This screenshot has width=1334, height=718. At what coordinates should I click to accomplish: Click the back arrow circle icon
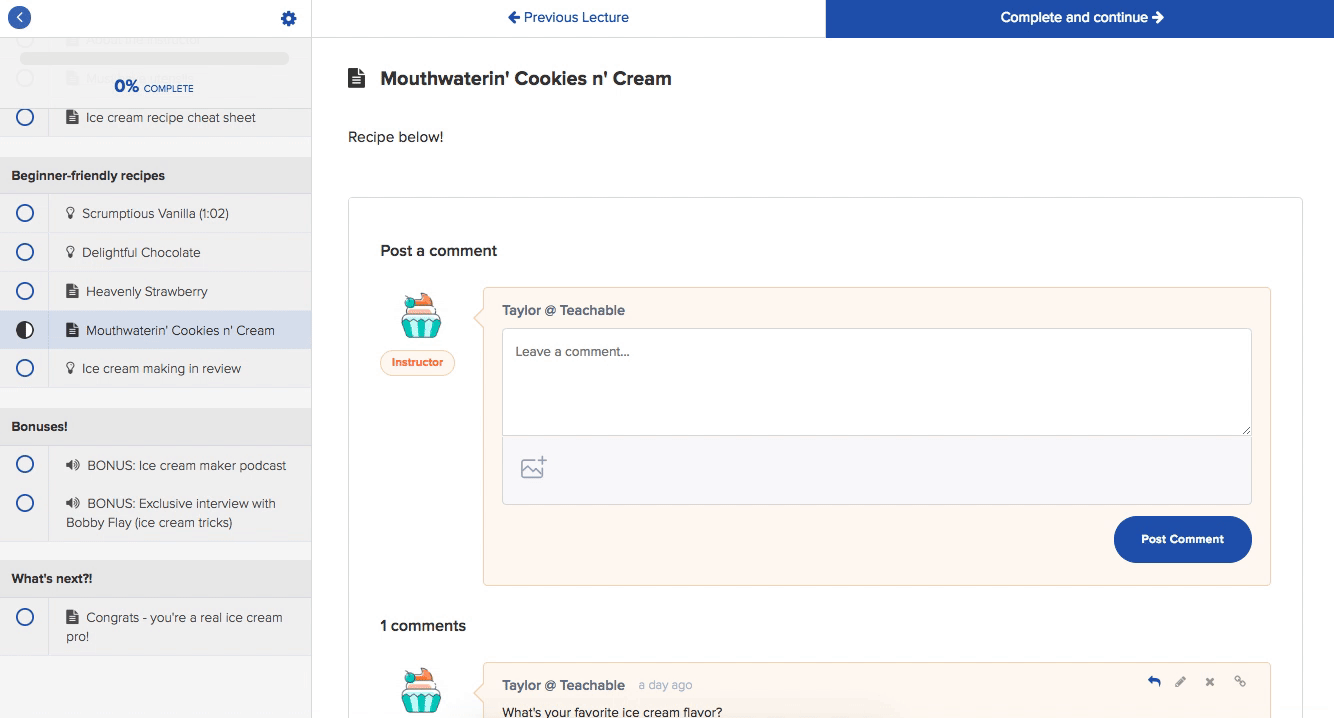click(x=19, y=17)
